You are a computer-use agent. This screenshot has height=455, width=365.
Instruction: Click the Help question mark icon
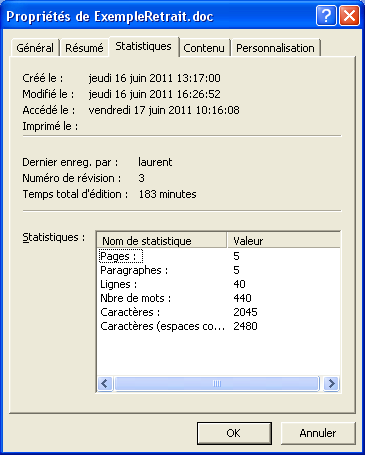coord(326,16)
